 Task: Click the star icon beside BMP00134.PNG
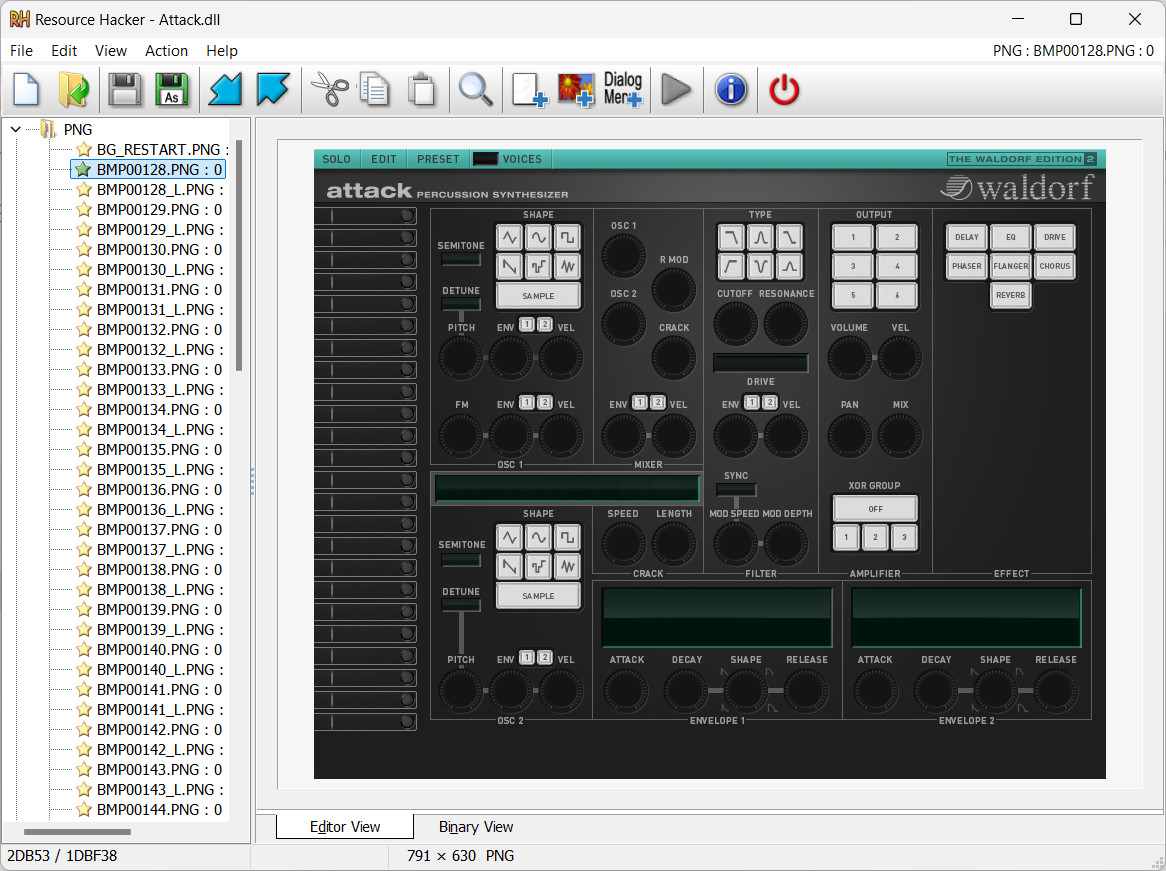pos(84,410)
